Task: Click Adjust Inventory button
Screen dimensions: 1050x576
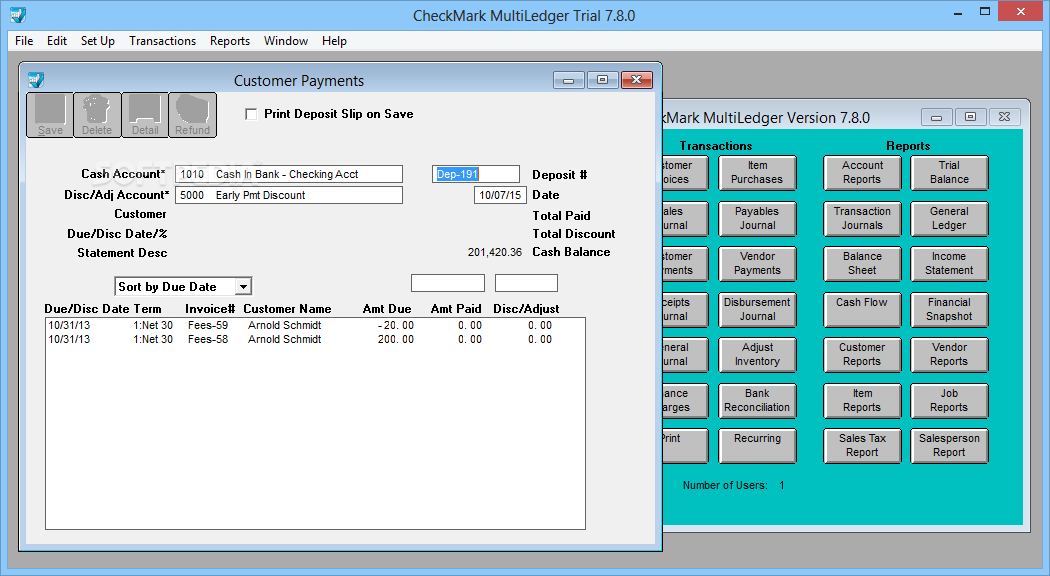Action: coord(757,355)
